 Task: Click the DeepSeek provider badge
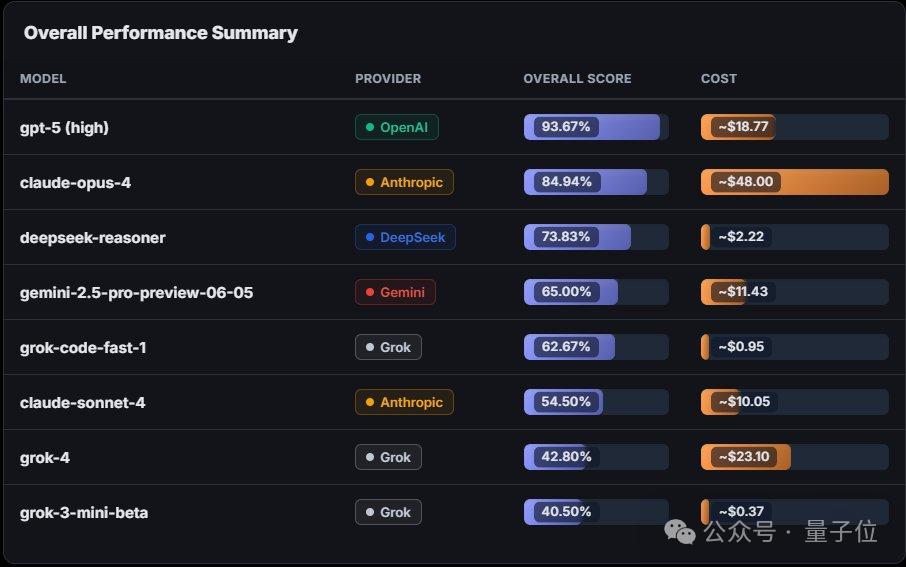point(405,237)
